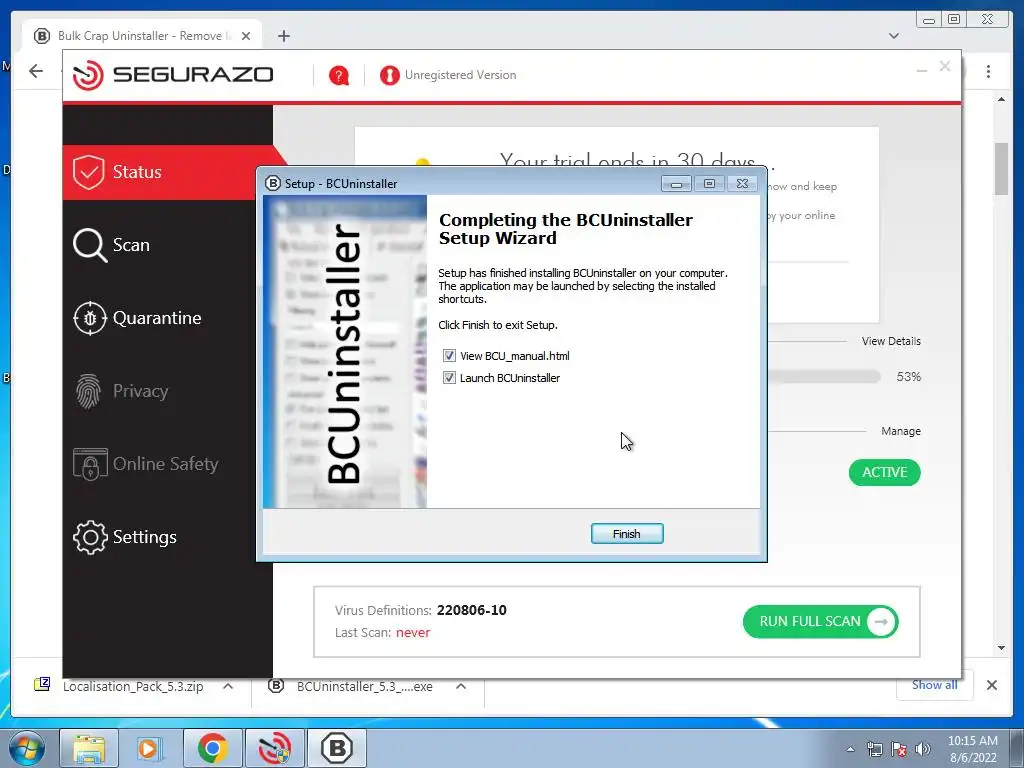The image size is (1024, 768).
Task: Open the View Details link
Action: coord(891,341)
